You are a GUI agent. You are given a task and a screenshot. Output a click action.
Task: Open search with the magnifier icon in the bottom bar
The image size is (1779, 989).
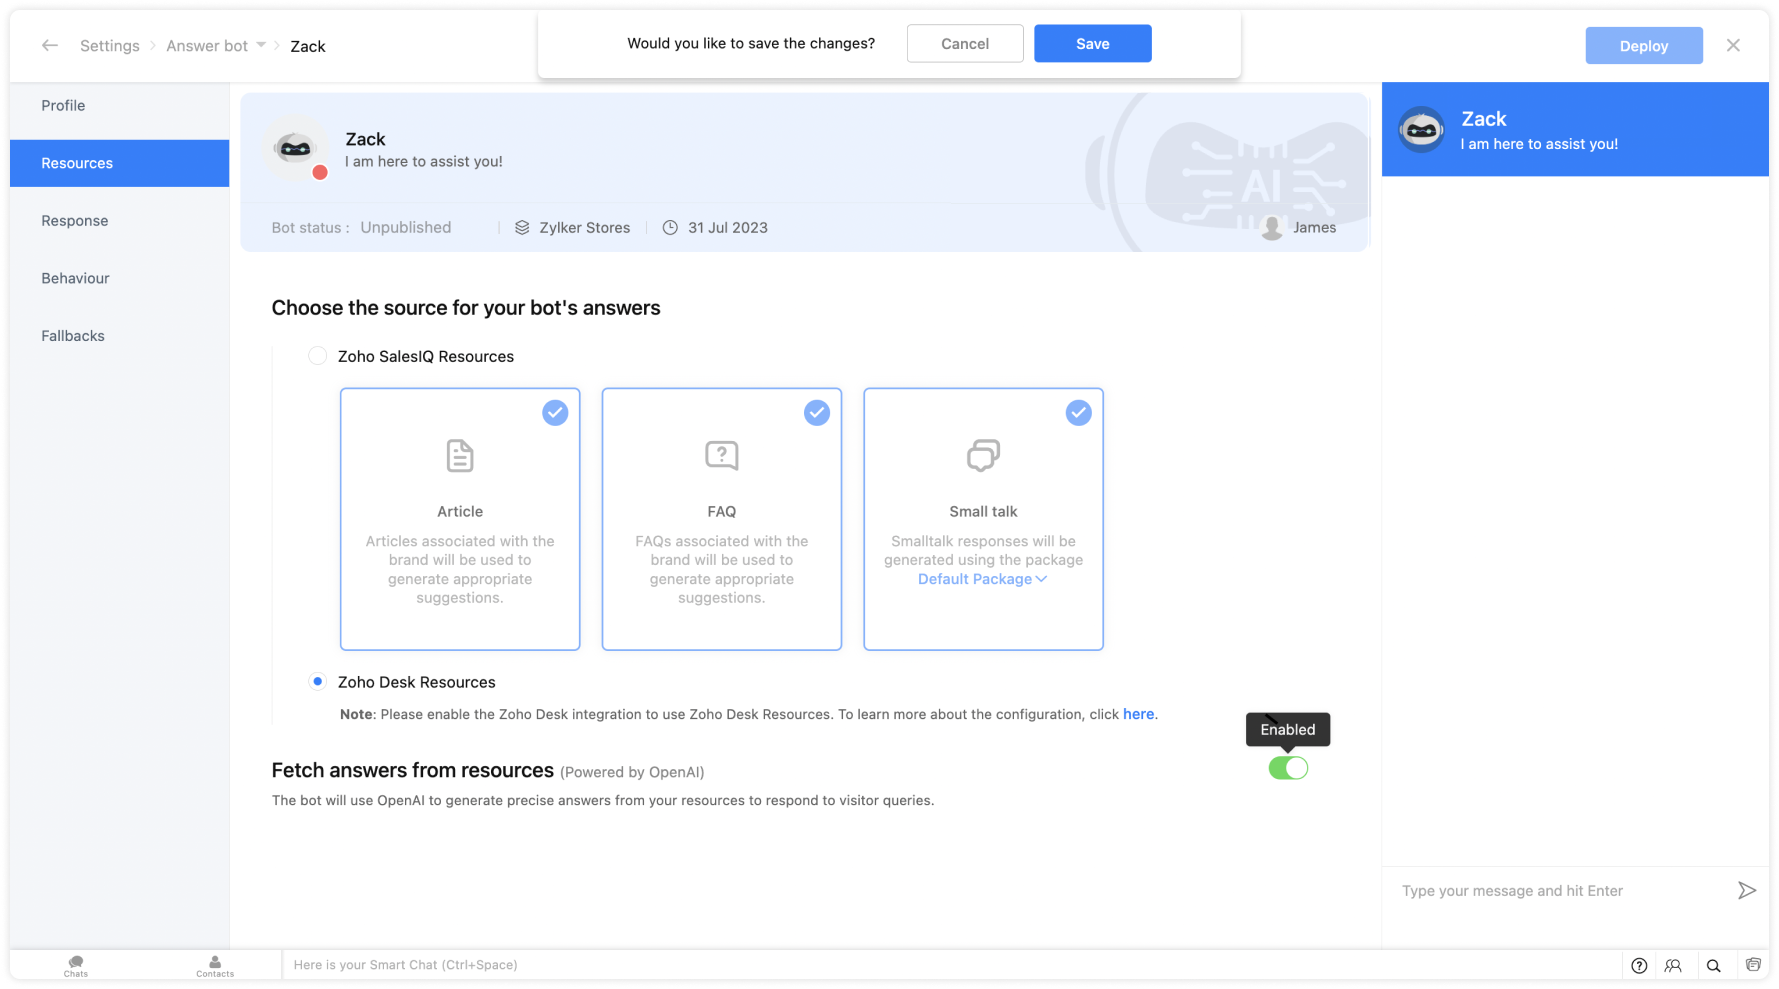1714,966
